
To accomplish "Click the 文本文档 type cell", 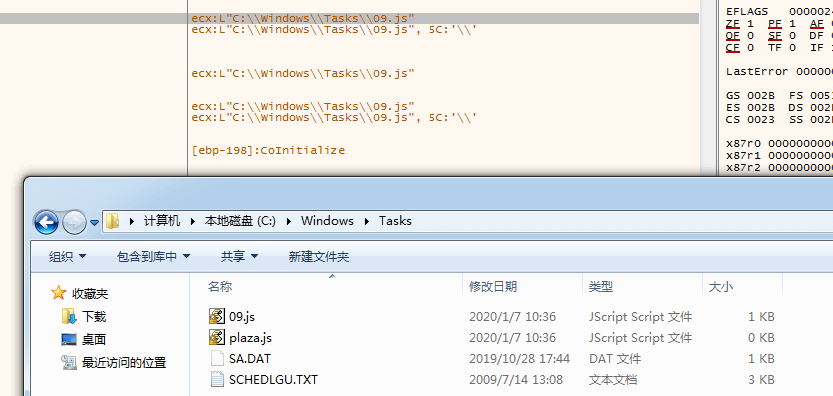I will tap(613, 380).
